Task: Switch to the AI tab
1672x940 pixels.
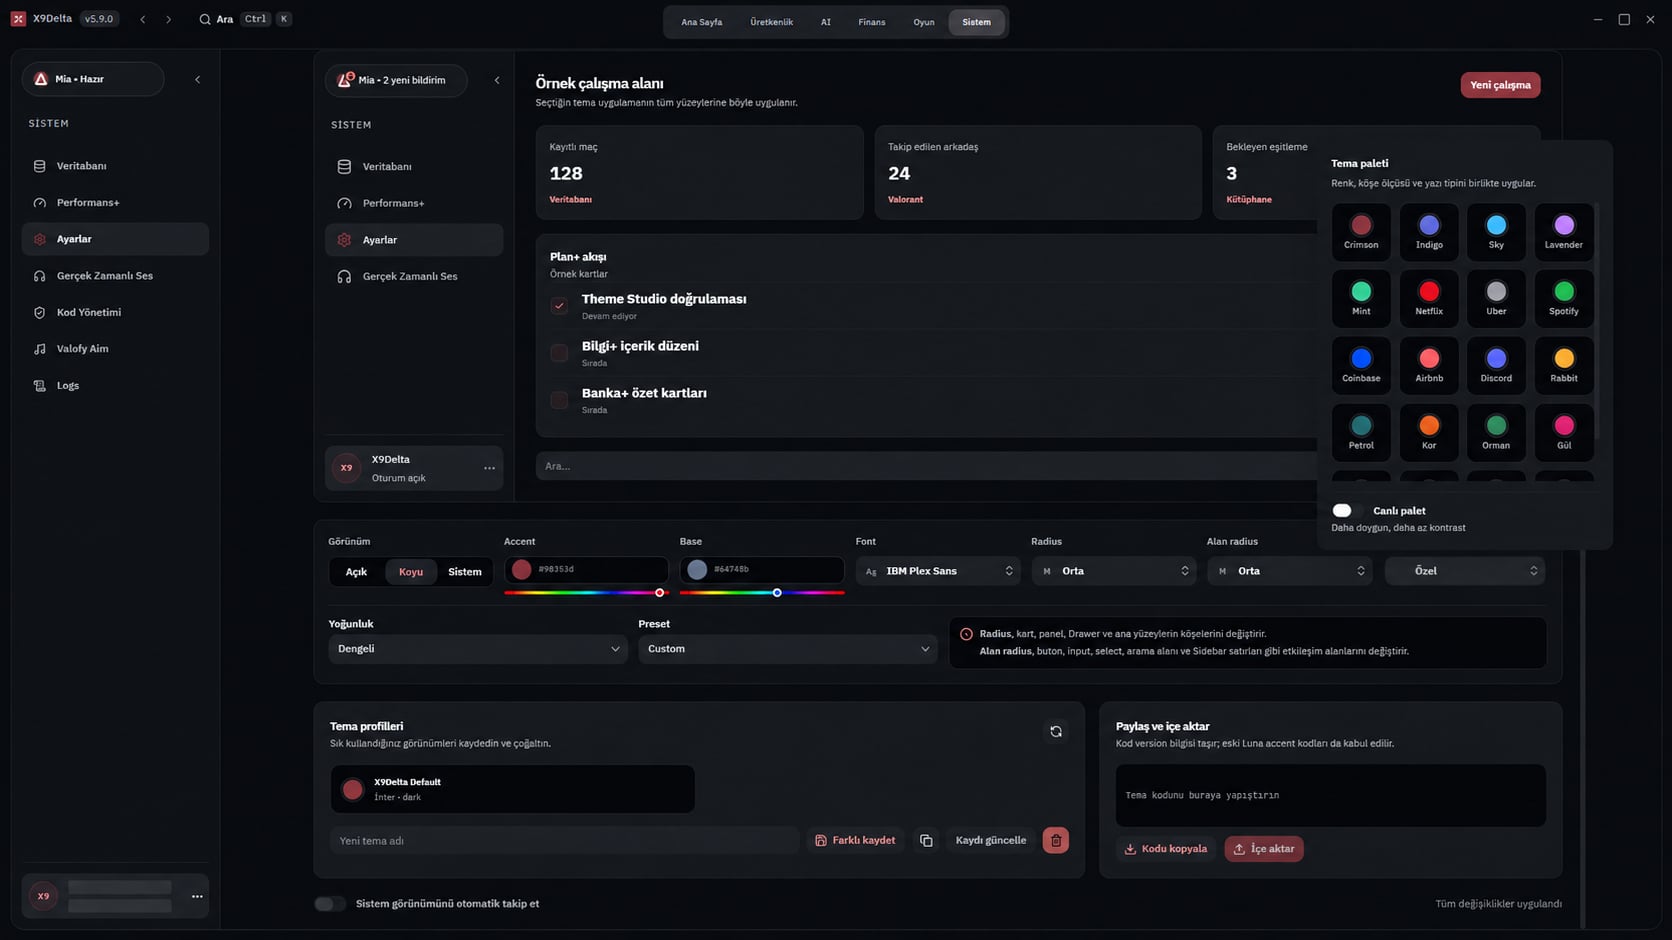Action: coord(825,22)
